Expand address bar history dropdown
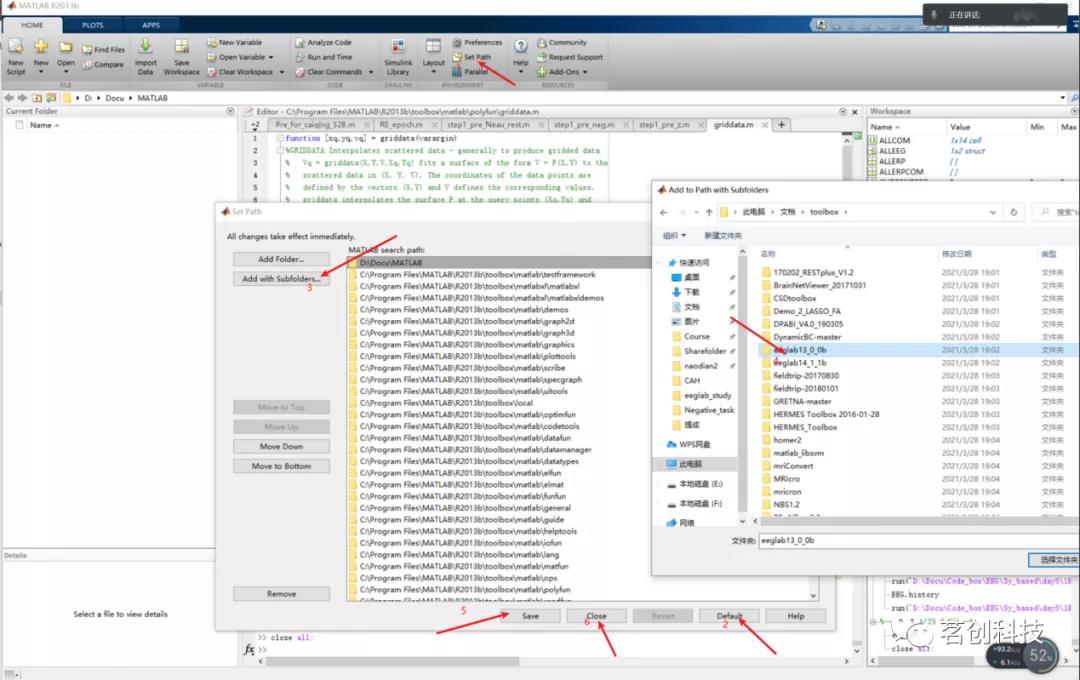Viewport: 1080px width, 680px height. tap(993, 212)
